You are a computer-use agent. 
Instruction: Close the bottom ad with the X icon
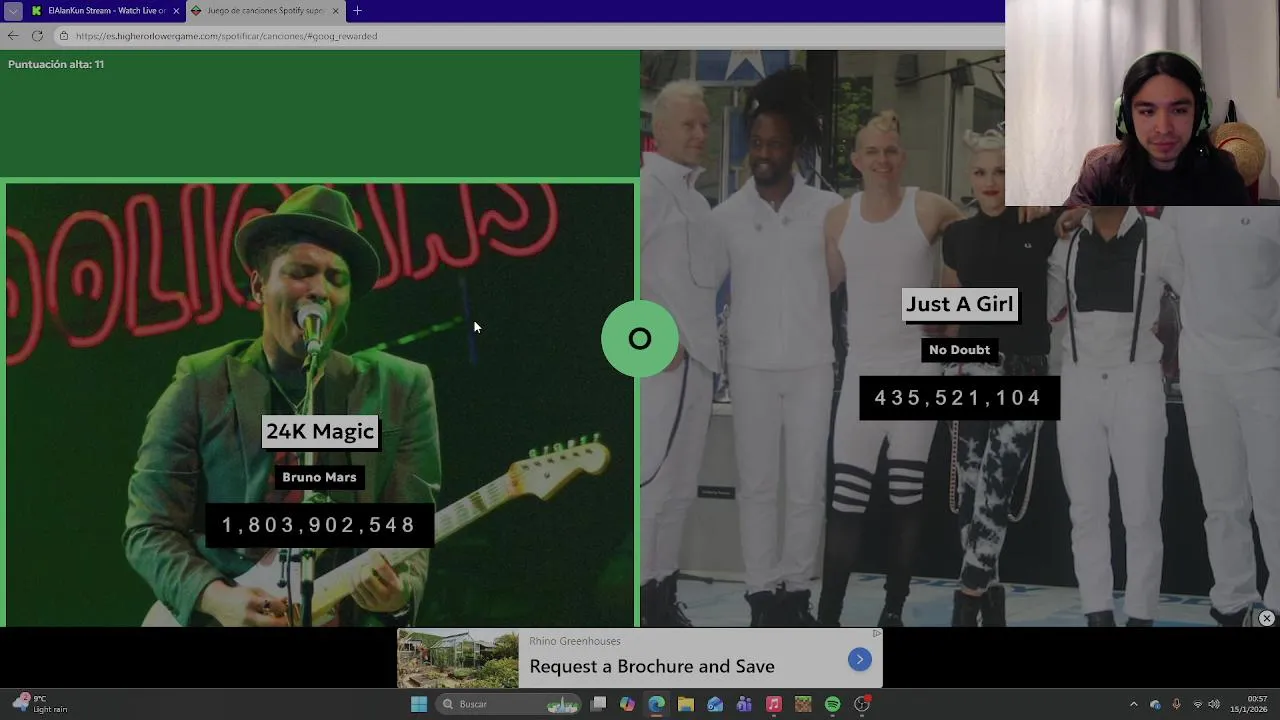[1266, 618]
